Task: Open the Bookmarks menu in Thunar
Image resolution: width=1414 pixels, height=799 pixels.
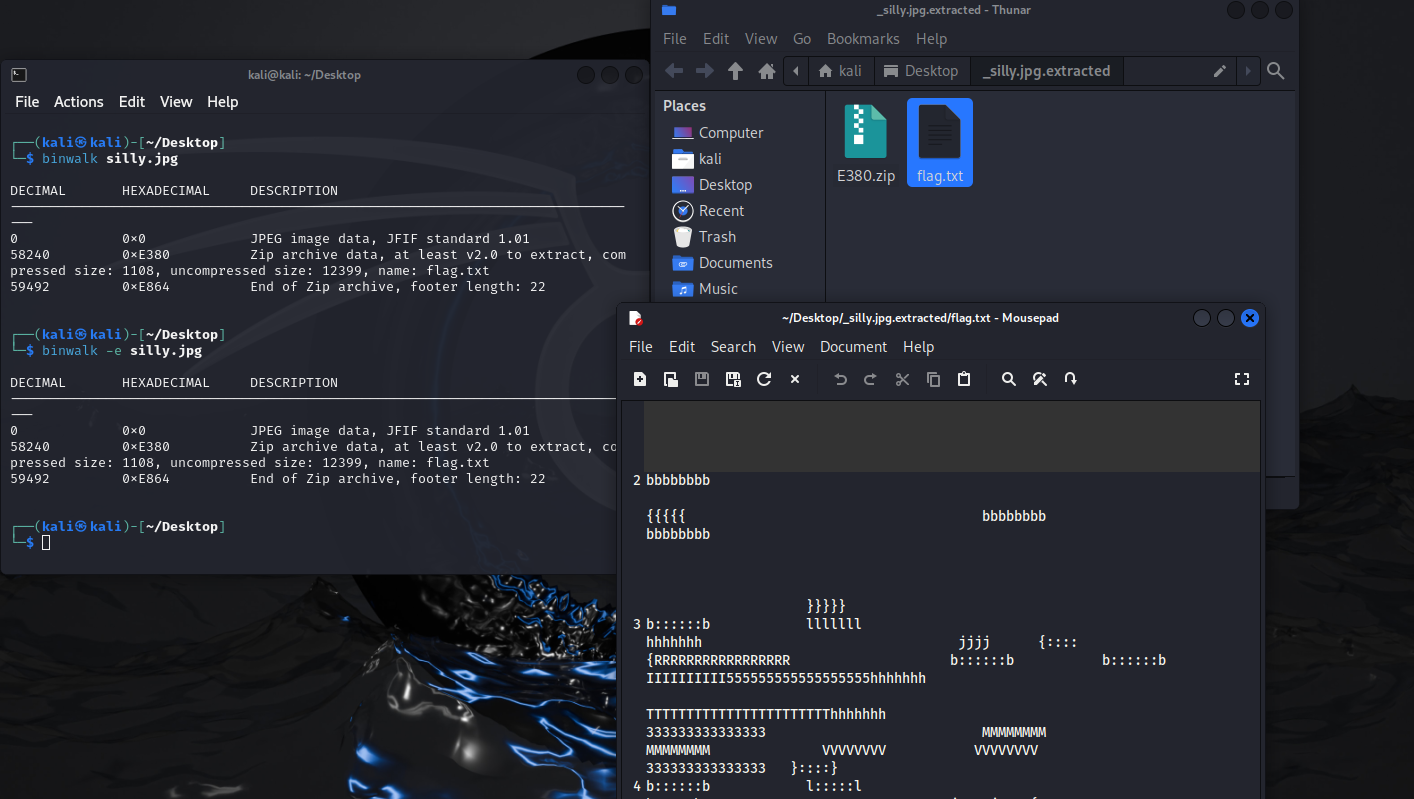Action: click(x=863, y=39)
